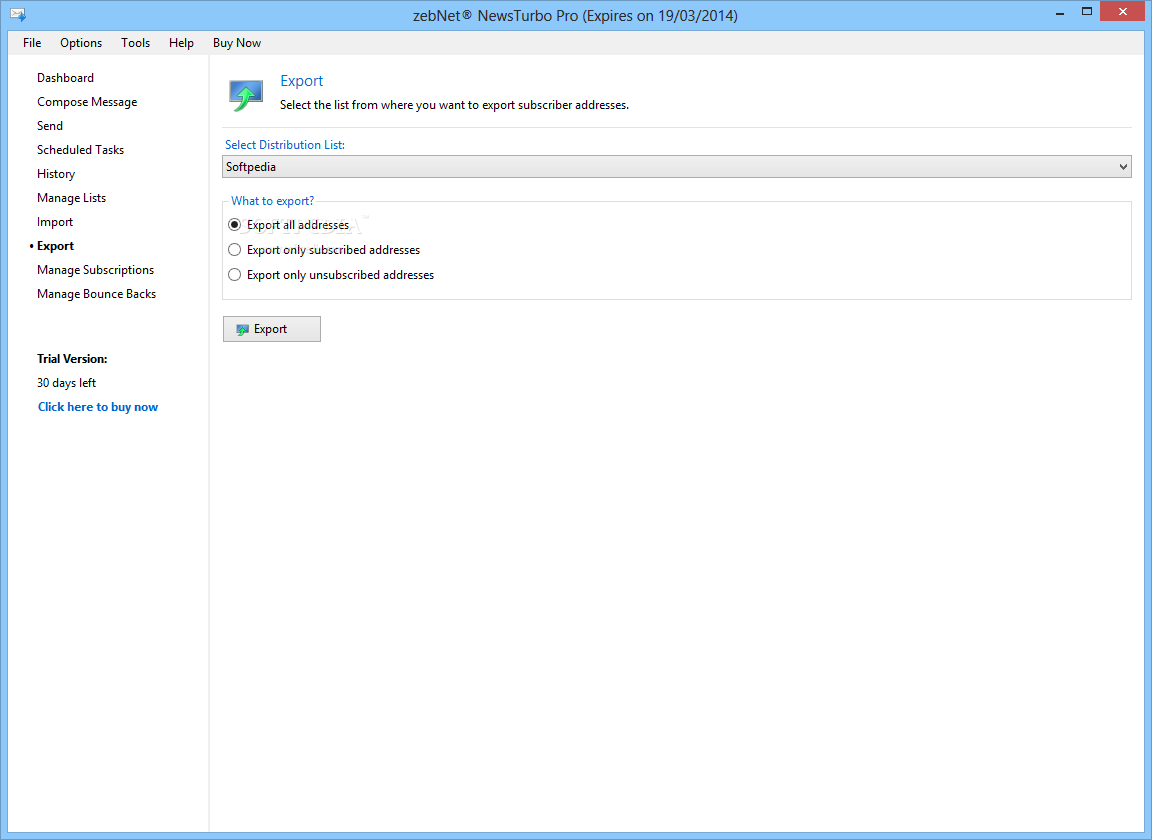Click the '30 days left' text
Image resolution: width=1152 pixels, height=840 pixels.
pyautogui.click(x=66, y=383)
